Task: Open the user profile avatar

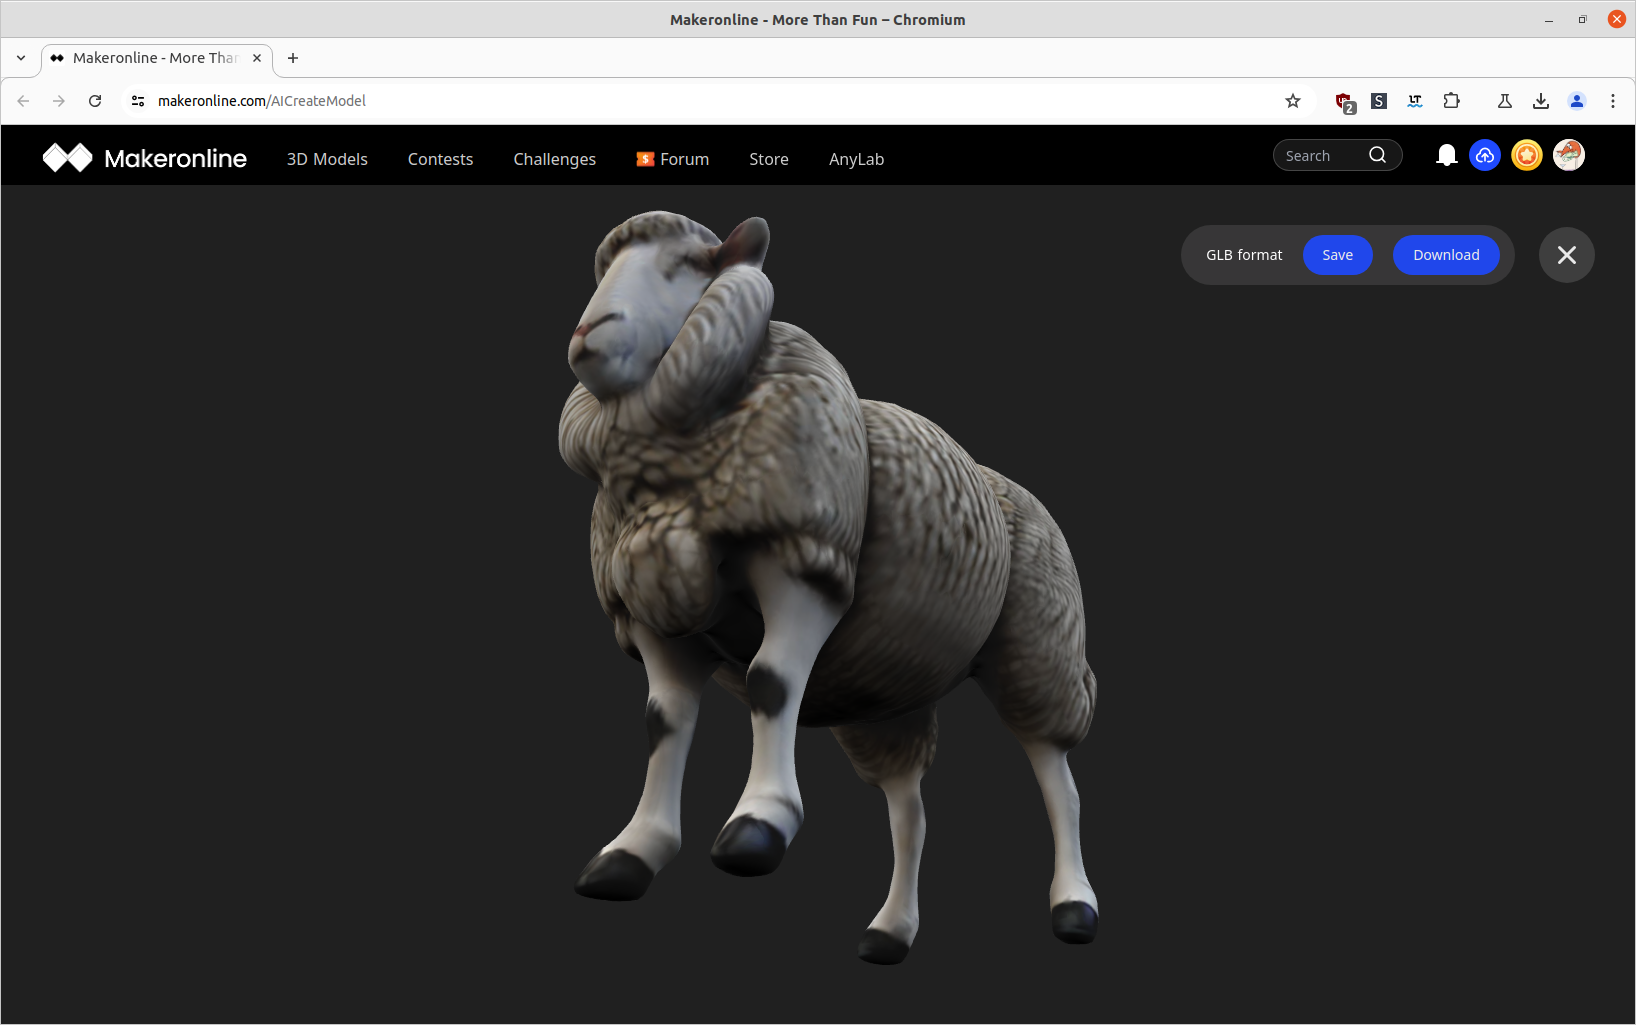Action: click(1569, 155)
